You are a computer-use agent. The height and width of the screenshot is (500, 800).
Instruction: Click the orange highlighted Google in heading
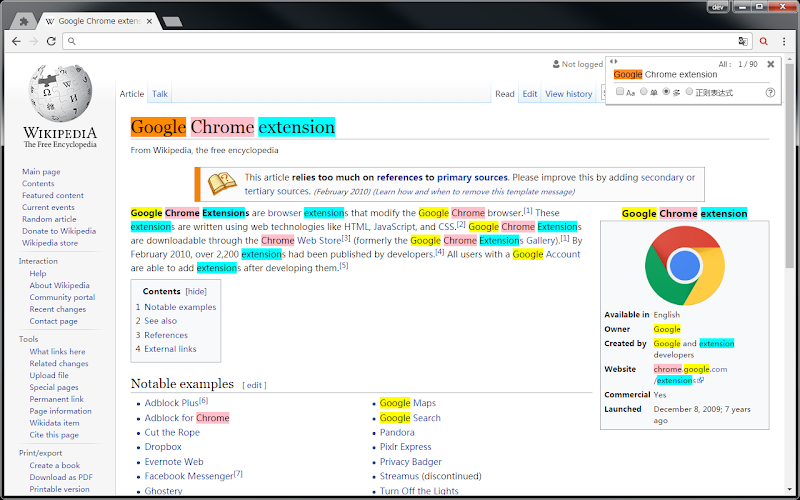158,127
